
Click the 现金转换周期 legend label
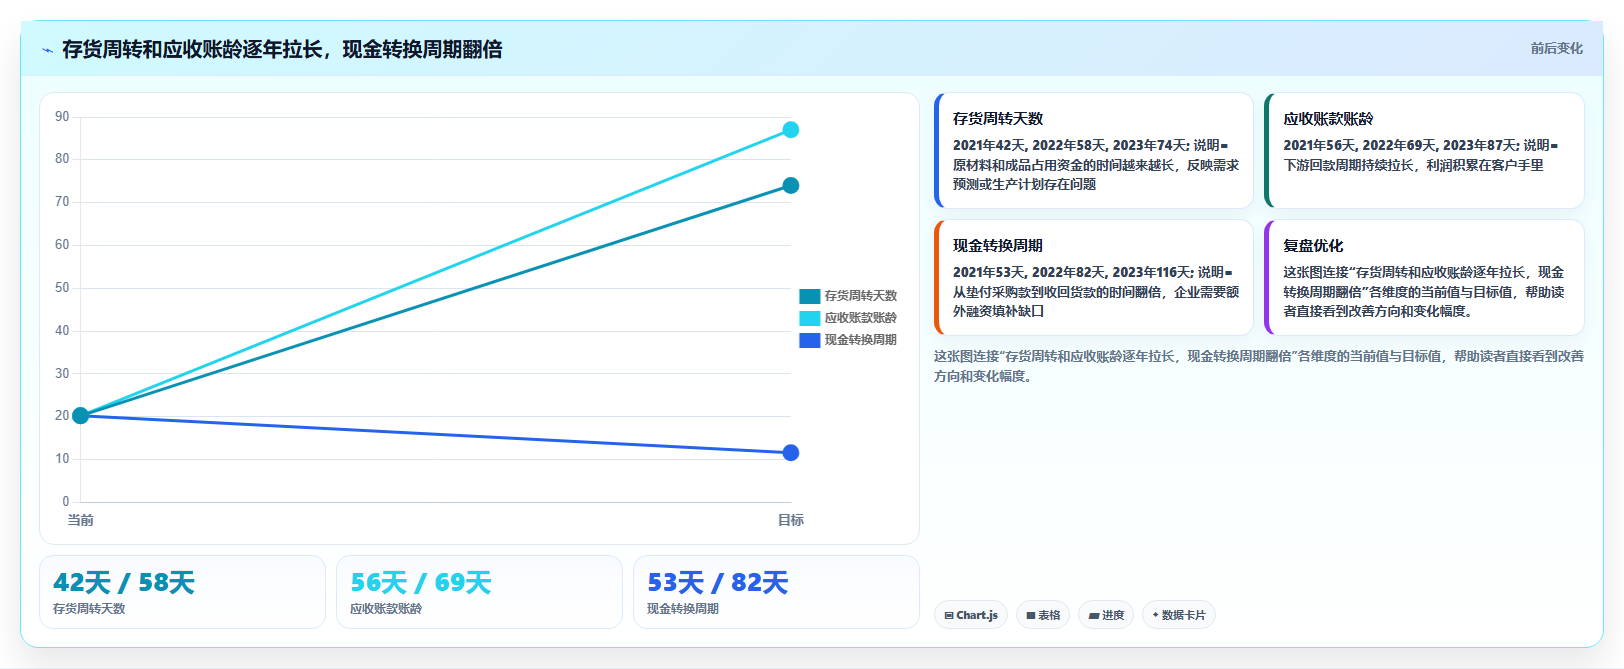pos(860,340)
